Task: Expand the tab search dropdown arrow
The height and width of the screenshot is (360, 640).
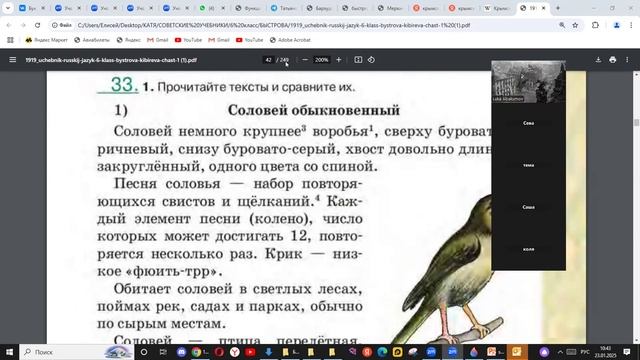Action: point(8,8)
